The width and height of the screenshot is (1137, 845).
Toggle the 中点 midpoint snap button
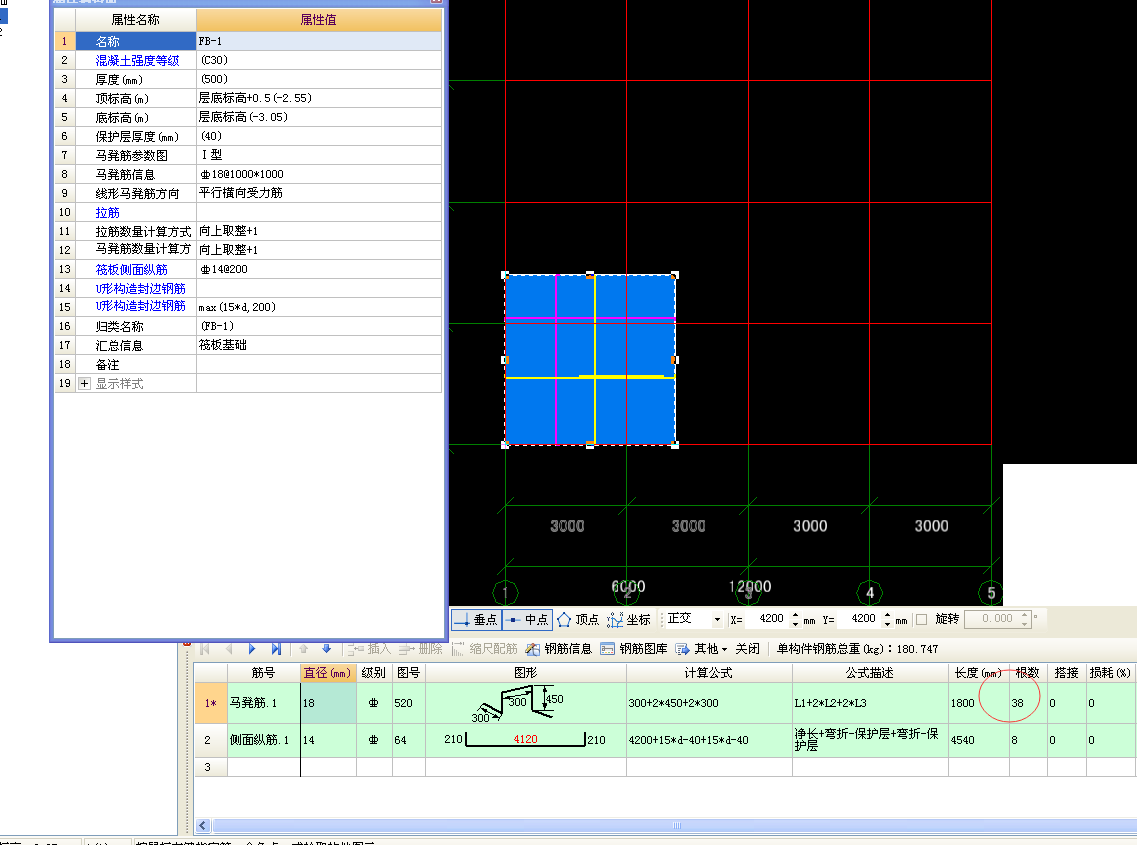[527, 619]
